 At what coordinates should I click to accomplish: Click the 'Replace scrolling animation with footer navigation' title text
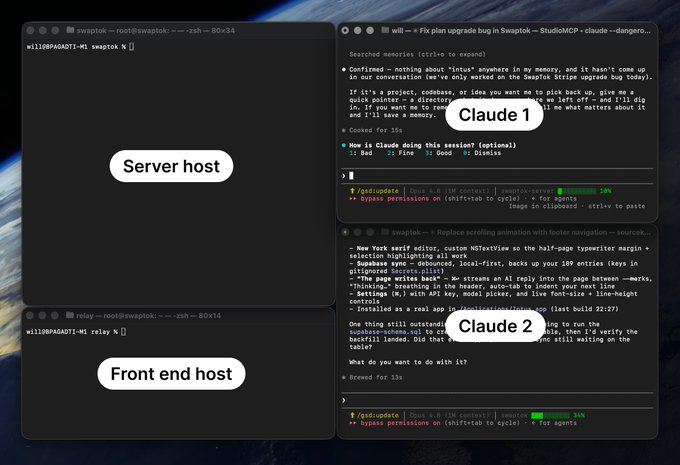point(522,232)
